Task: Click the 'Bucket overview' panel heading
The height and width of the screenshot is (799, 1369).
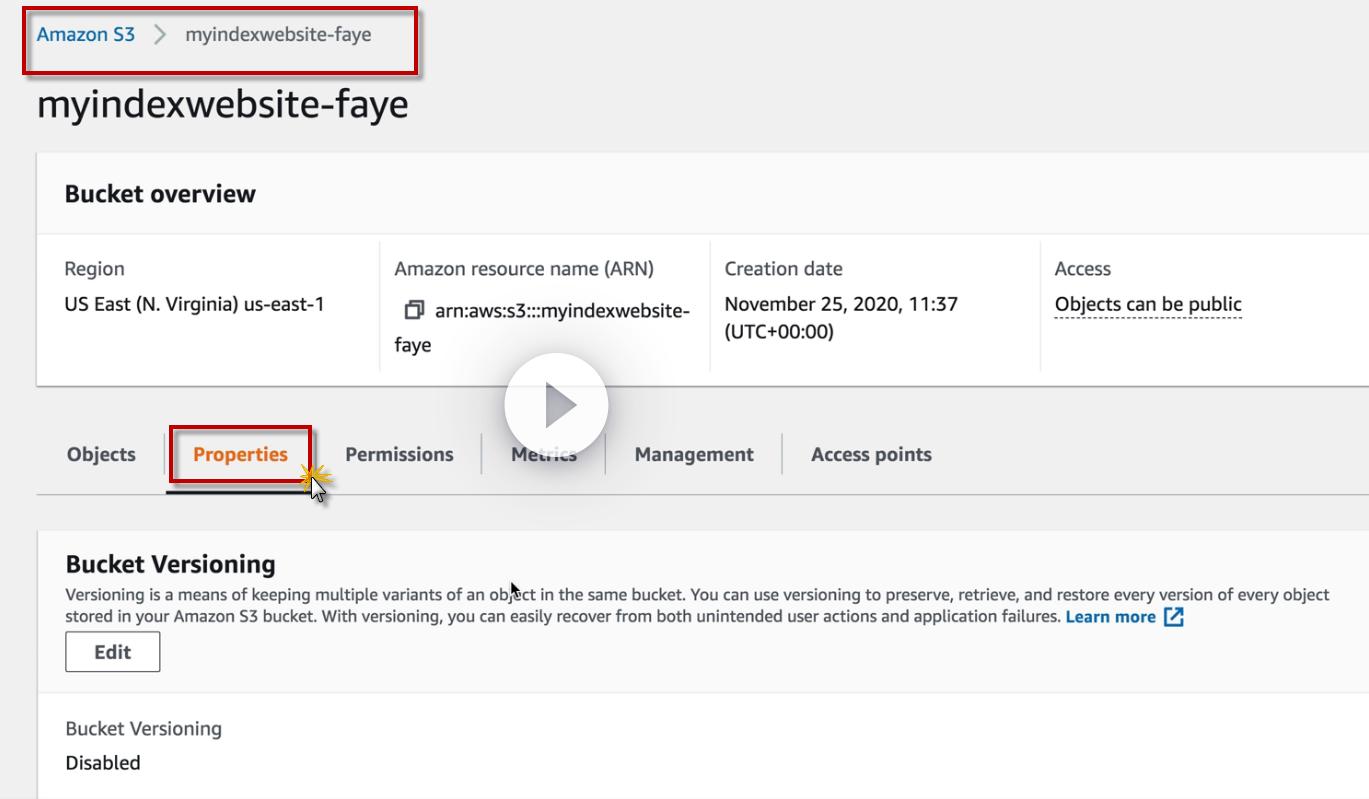Action: pos(160,194)
